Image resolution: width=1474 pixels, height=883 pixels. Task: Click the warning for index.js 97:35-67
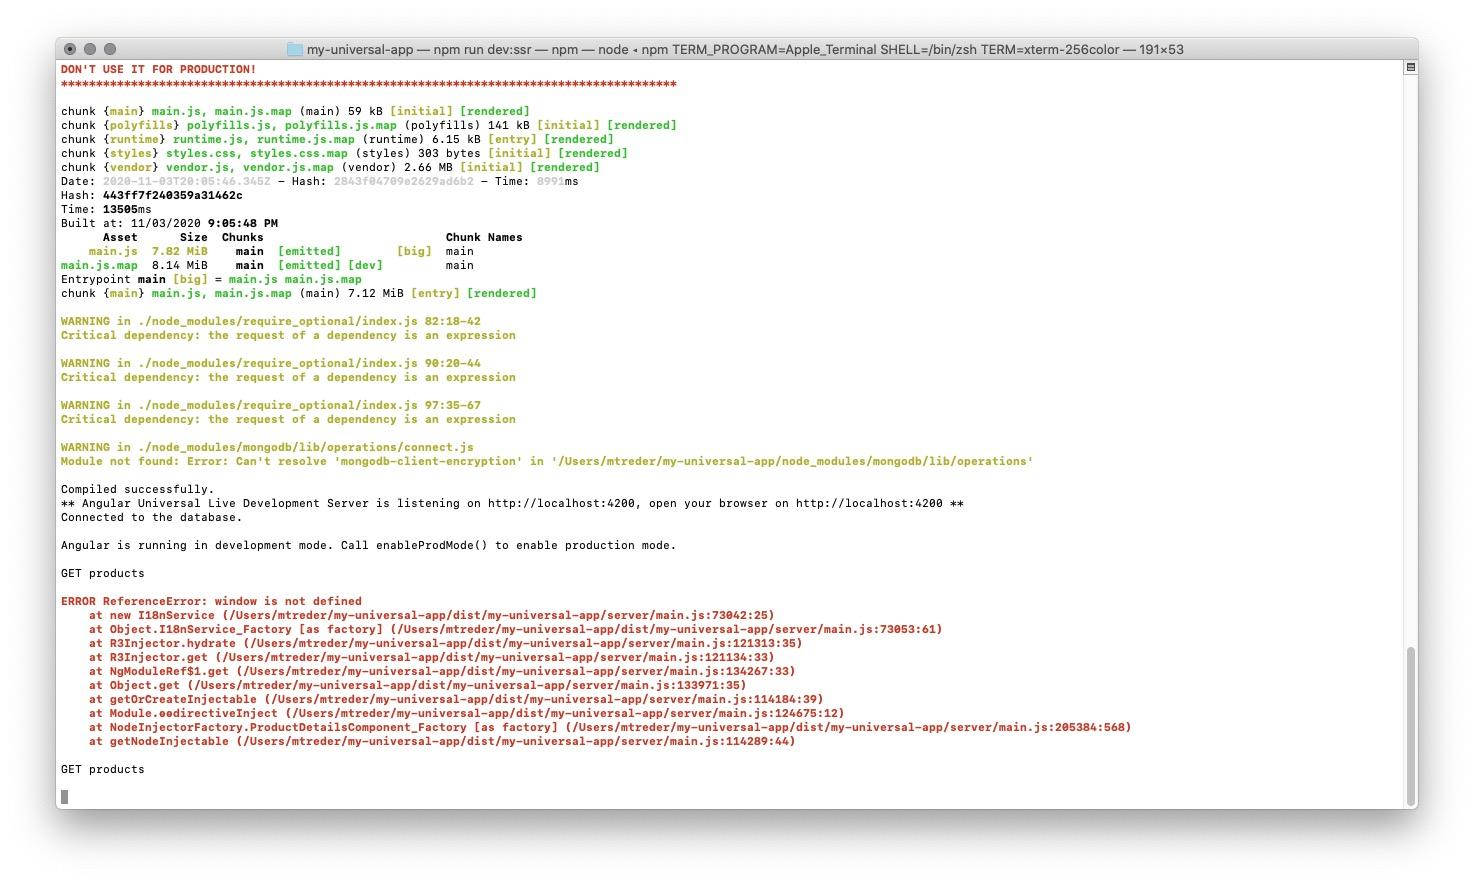(x=270, y=405)
